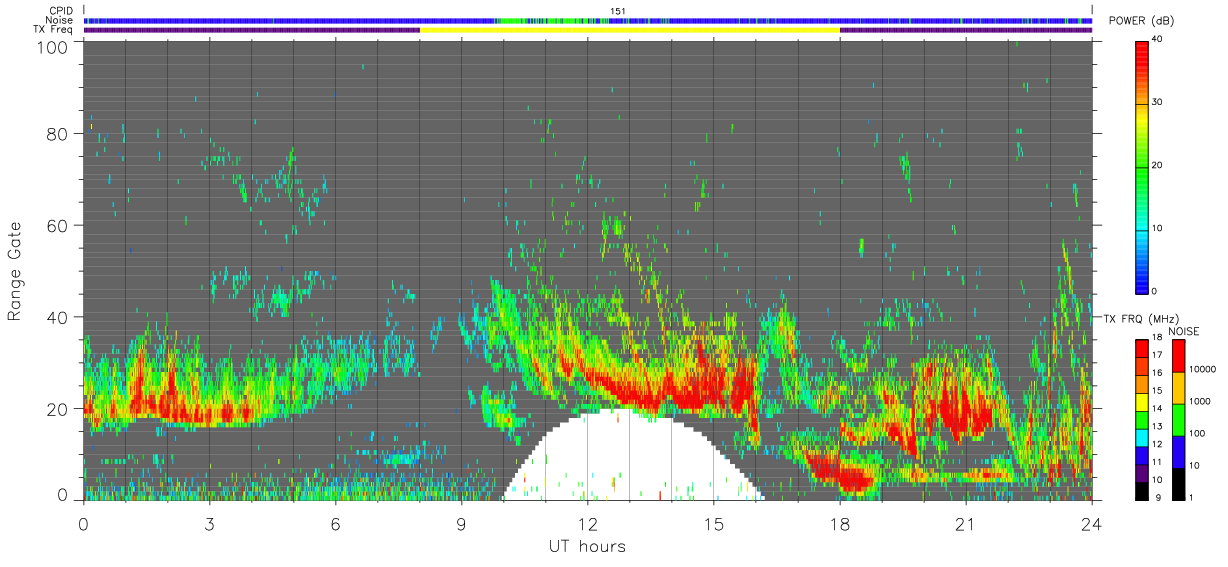Pick the black 1-10 NOISE legend swatch
Viewport: 1228px width, 567px height.
(1179, 484)
